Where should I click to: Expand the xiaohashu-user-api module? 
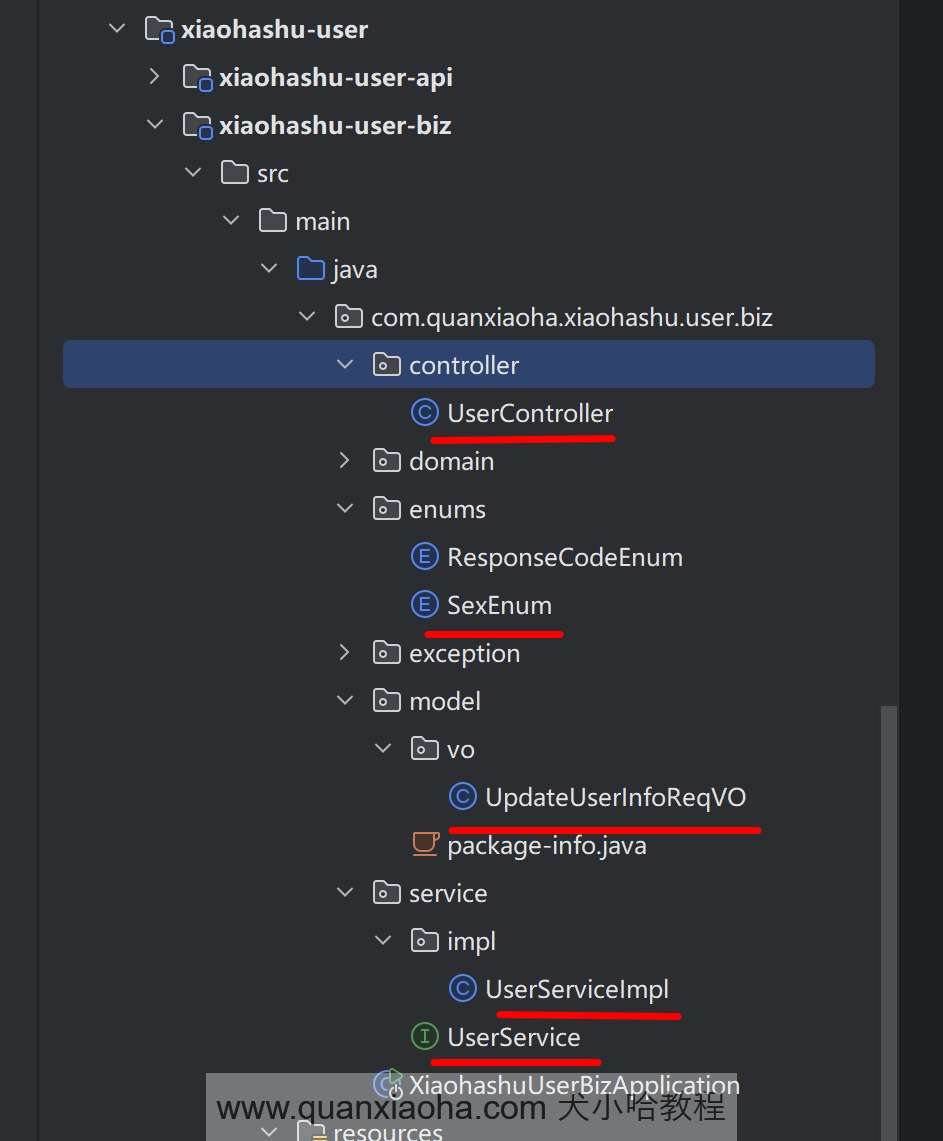click(154, 77)
